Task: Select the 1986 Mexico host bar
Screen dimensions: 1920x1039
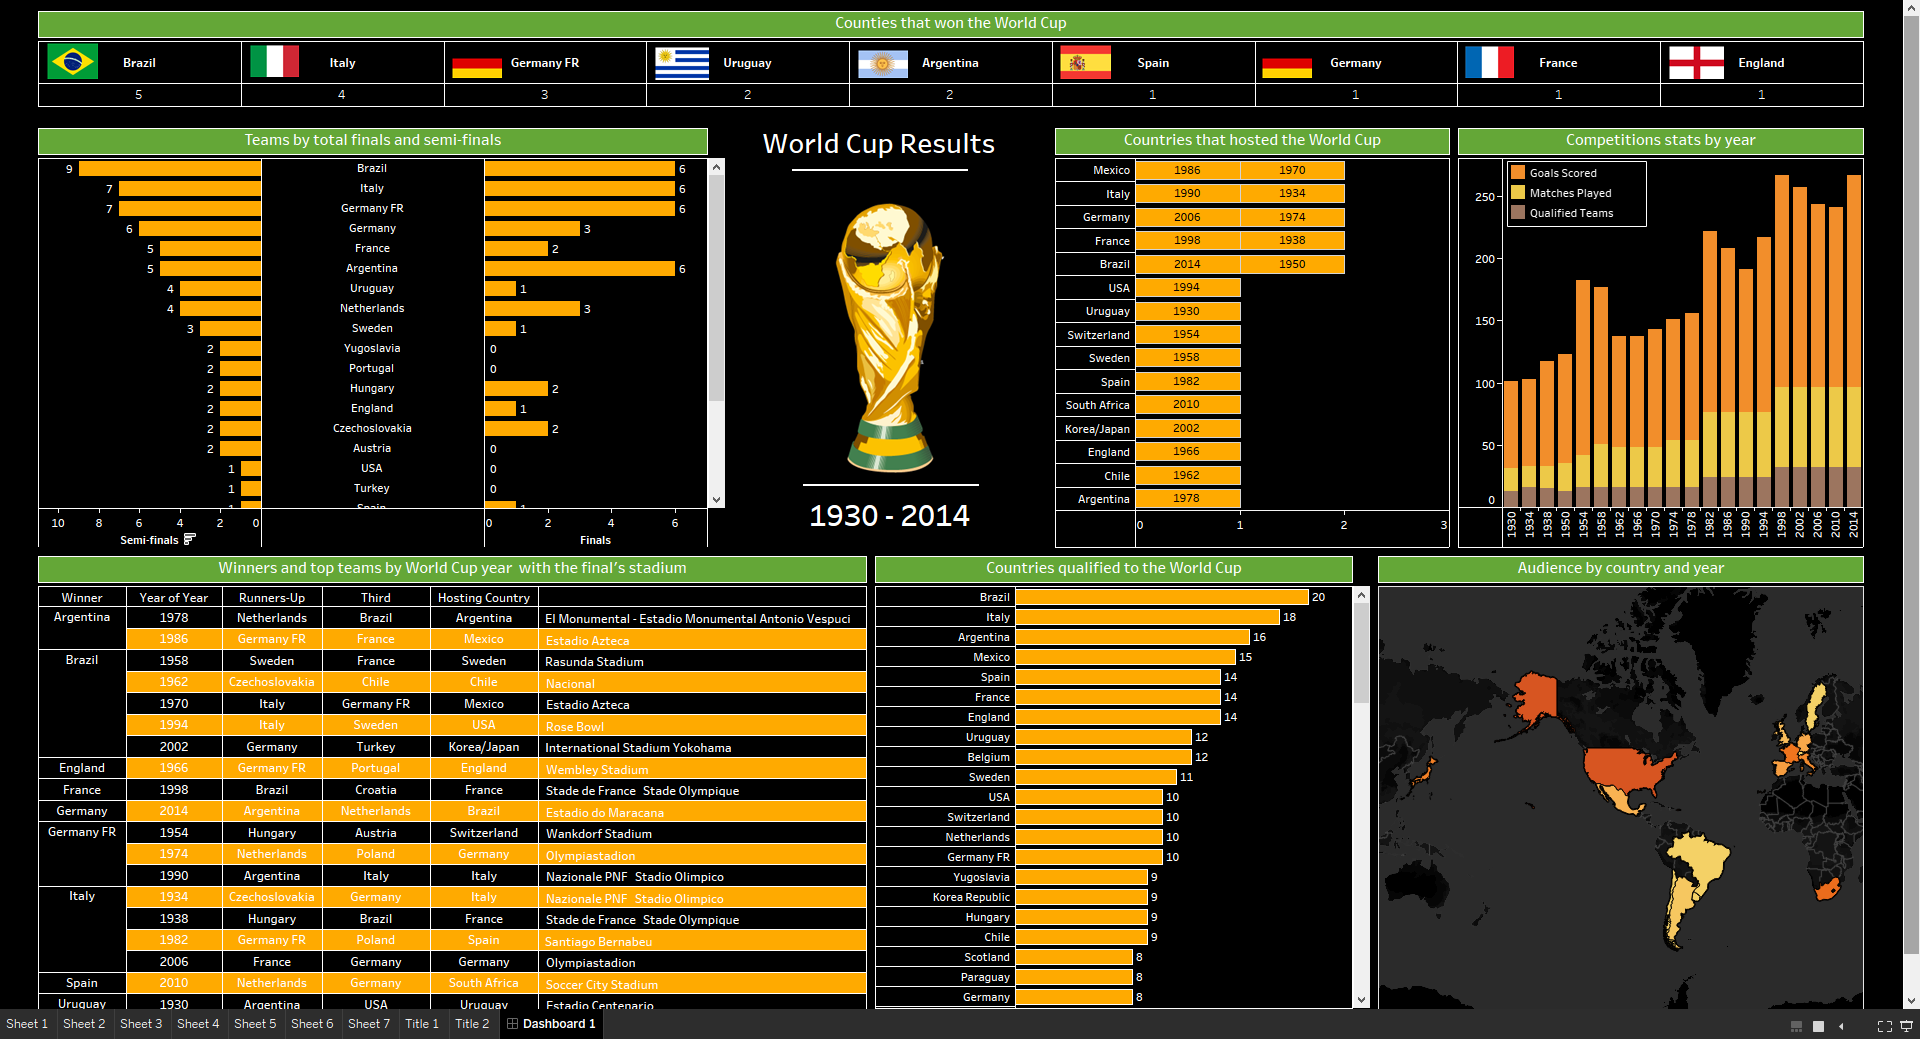Action: click(1187, 170)
